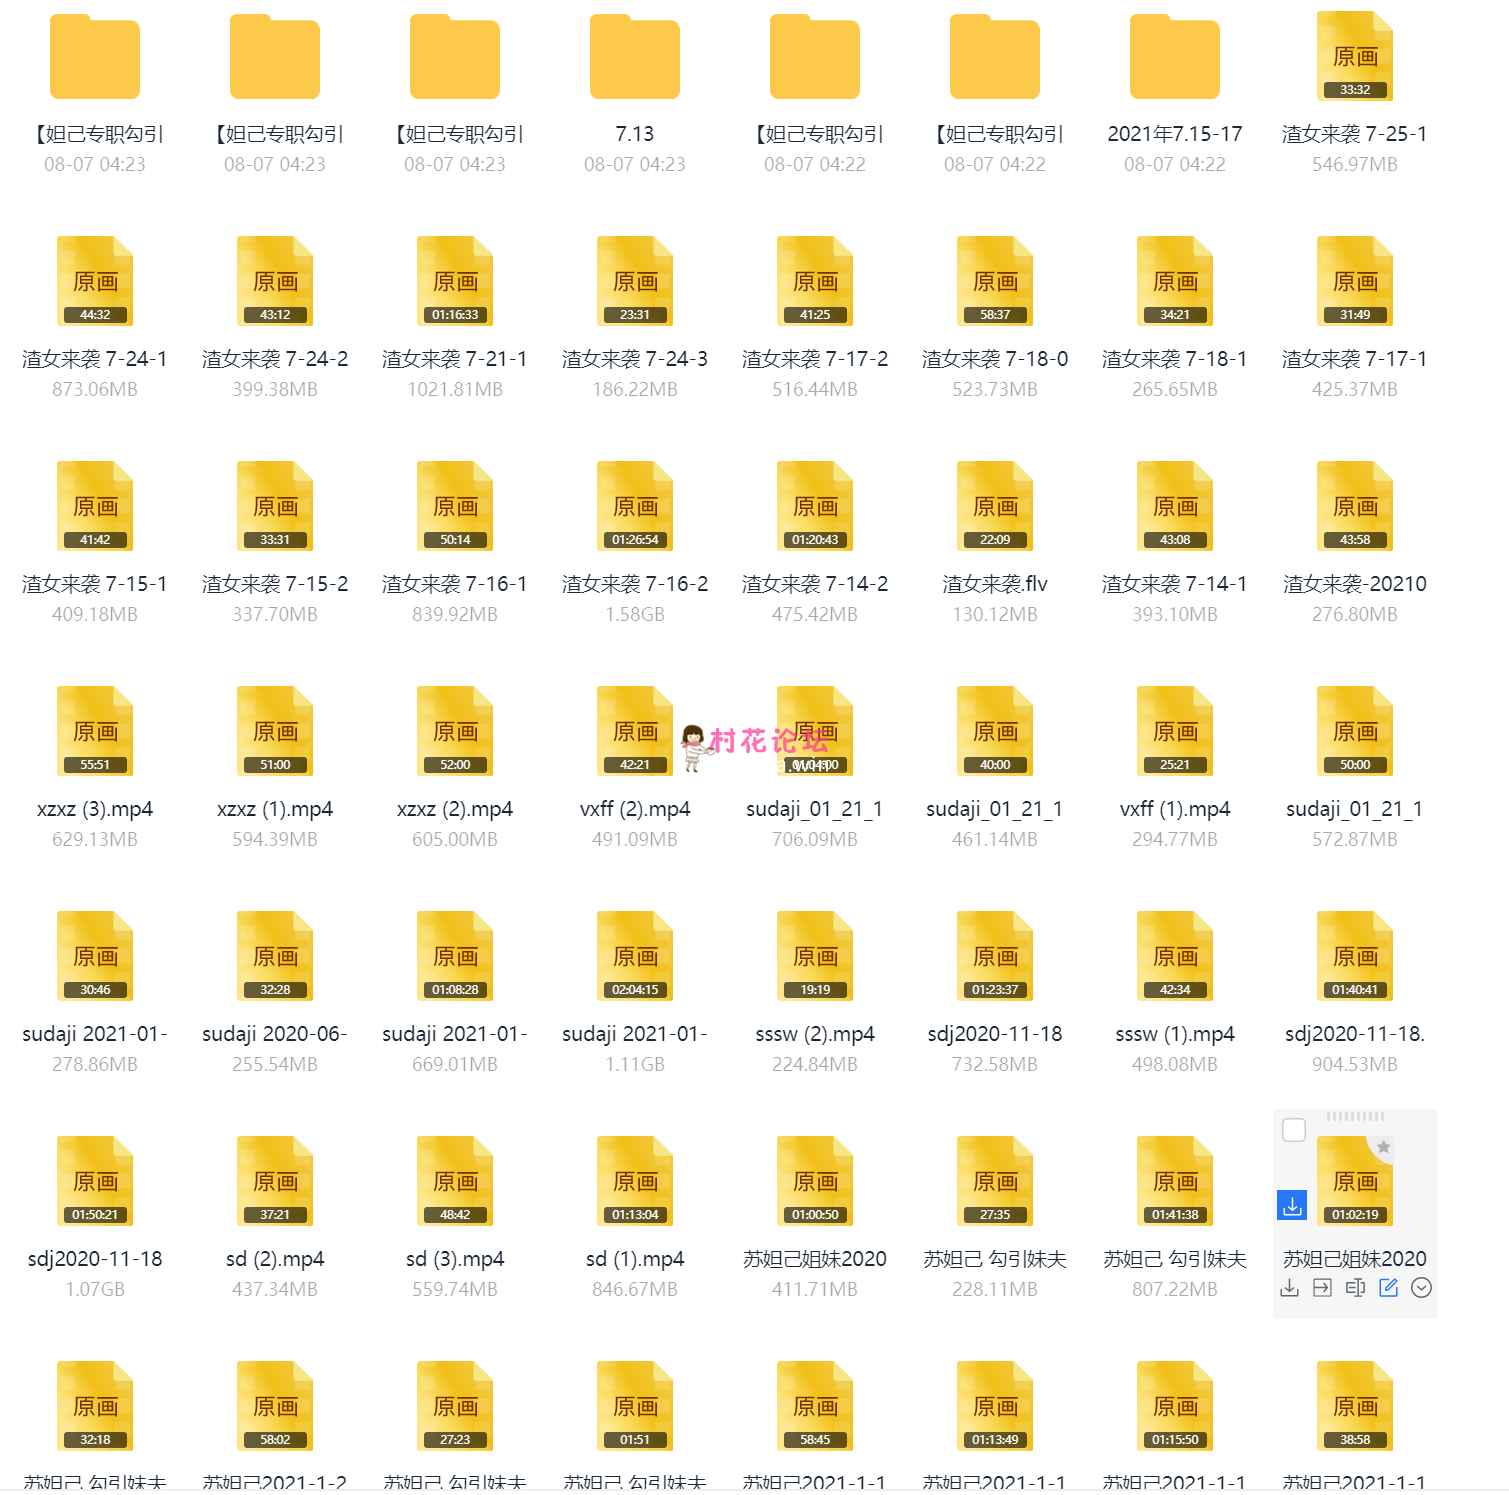Click the blue download button beside the 01:02:19 file
Screen dimensions: 1509x1495
tap(1292, 1205)
